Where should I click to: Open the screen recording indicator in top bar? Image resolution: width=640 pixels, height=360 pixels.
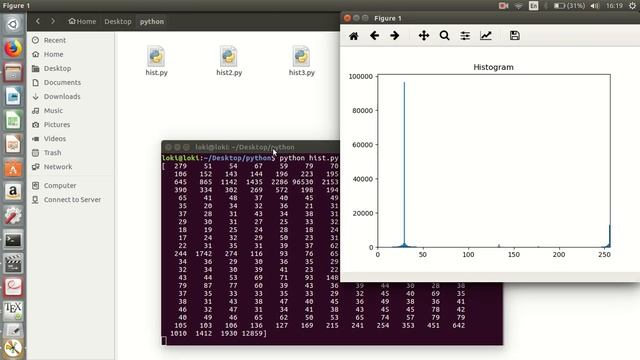503,6
